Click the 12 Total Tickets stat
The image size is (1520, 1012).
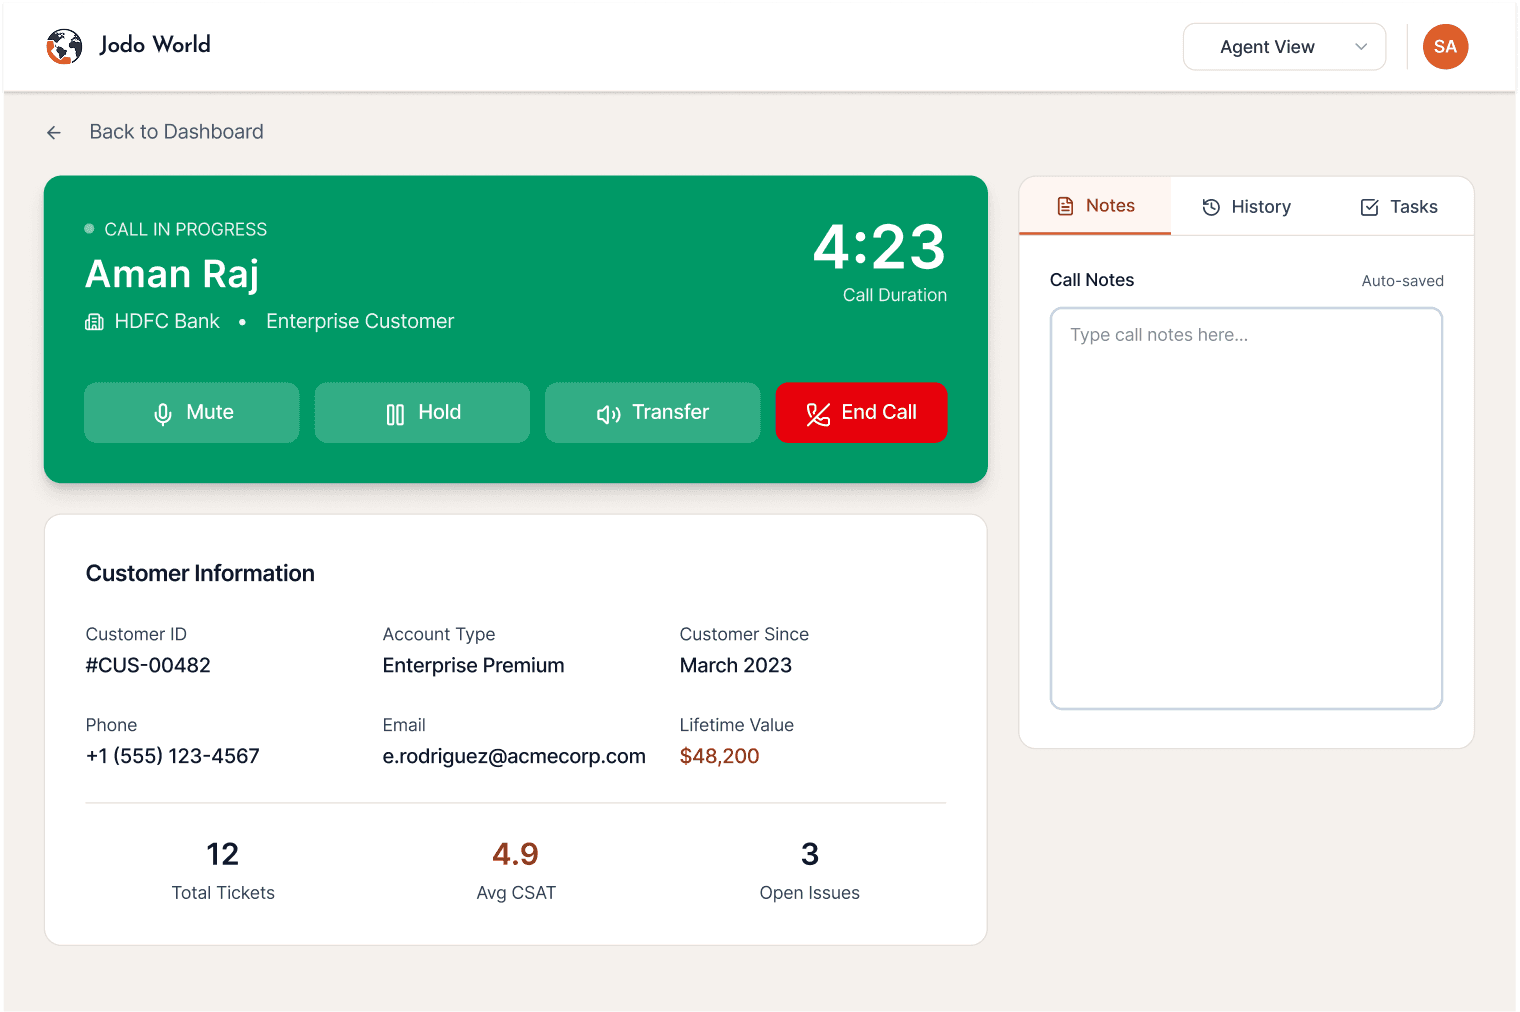(223, 871)
